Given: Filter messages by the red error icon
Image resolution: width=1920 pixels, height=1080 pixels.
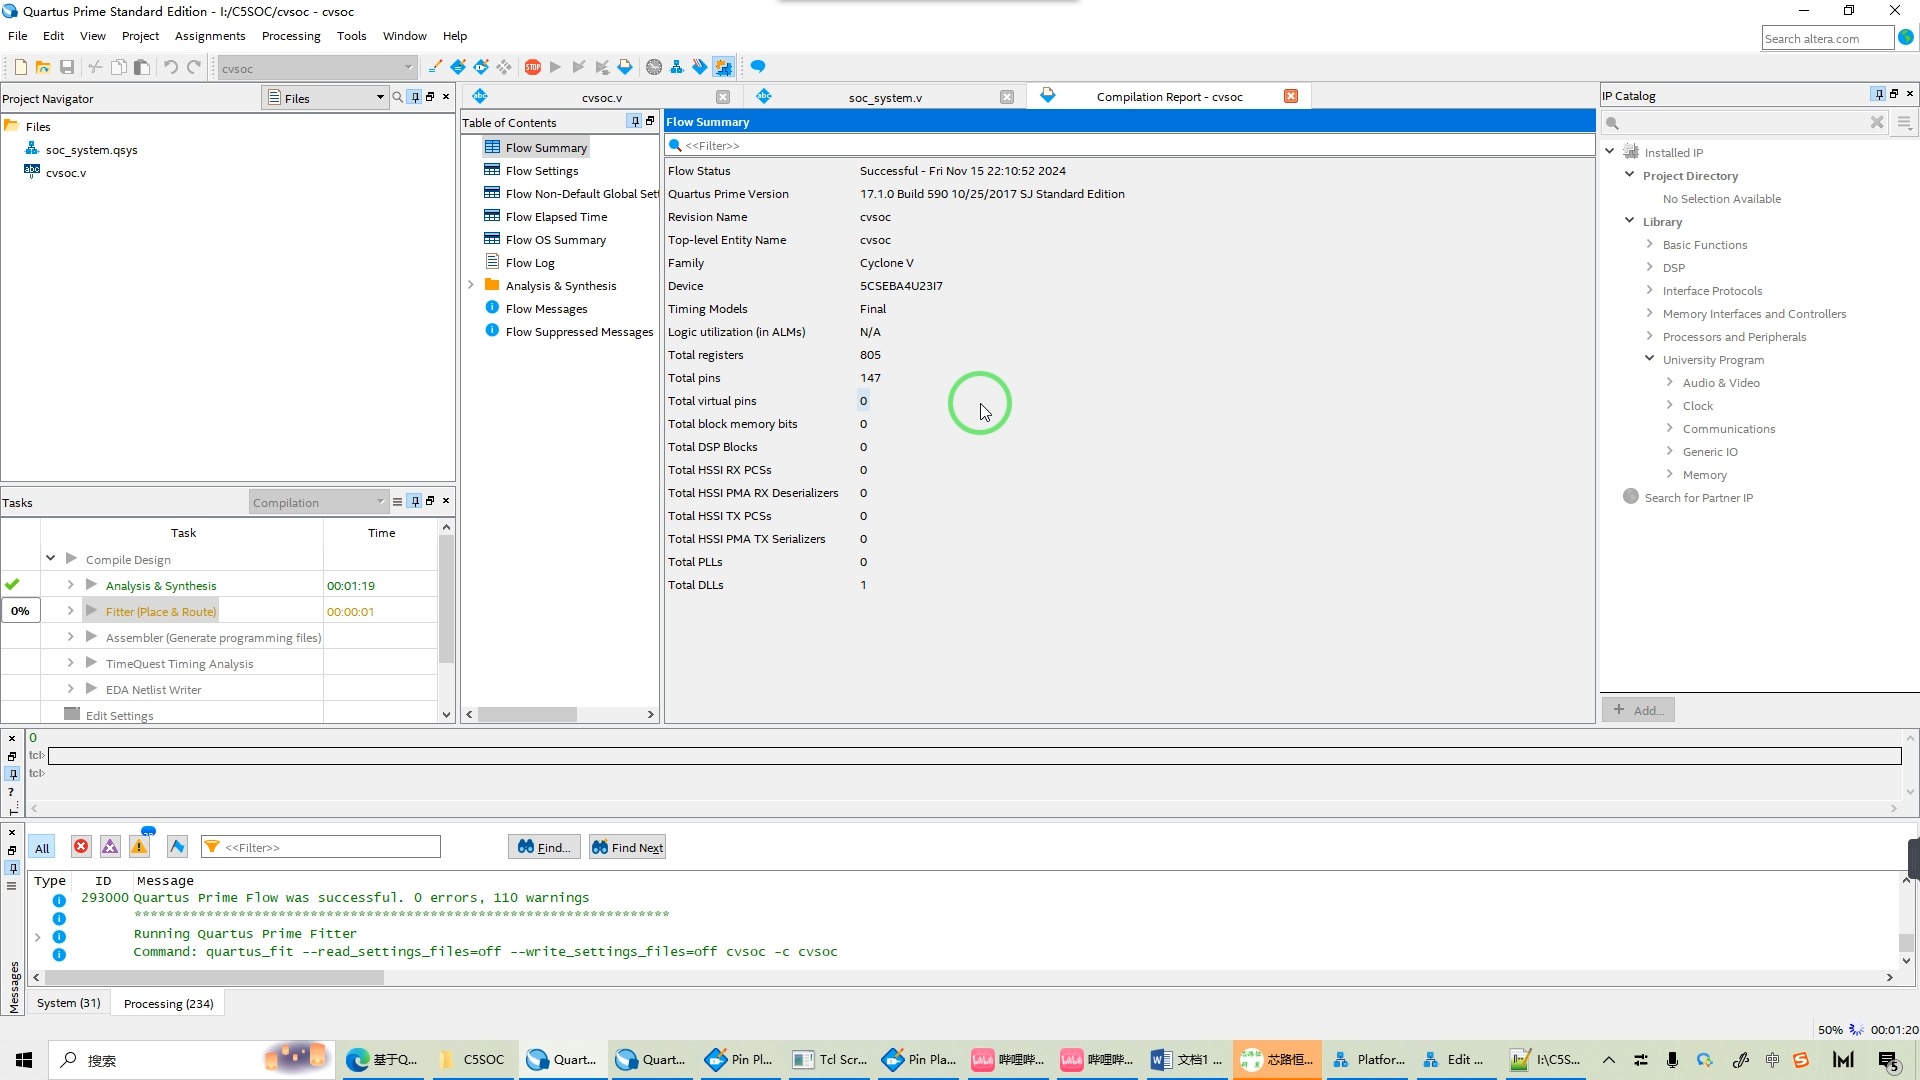Looking at the screenshot, I should 81,847.
